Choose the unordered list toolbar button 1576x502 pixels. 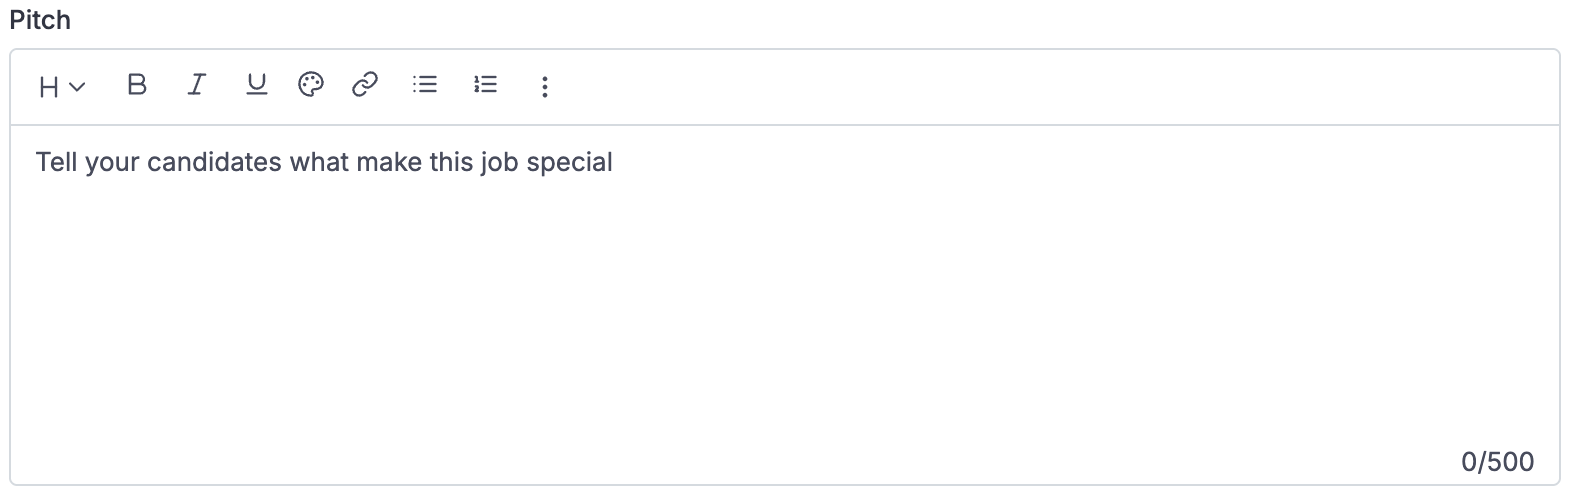(x=425, y=85)
